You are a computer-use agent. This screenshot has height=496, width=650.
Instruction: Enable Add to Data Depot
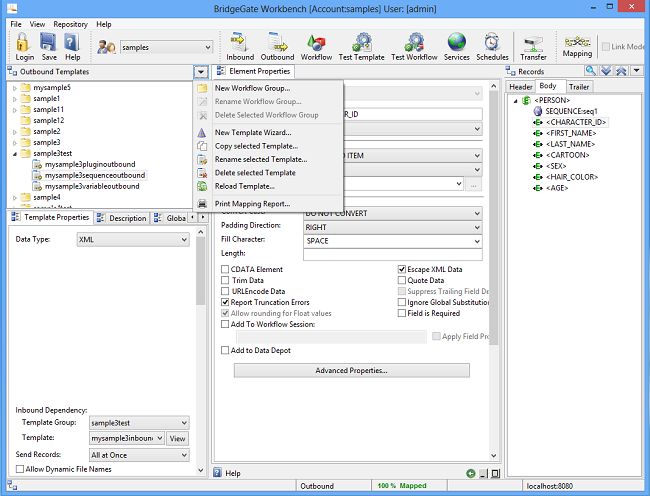point(225,351)
